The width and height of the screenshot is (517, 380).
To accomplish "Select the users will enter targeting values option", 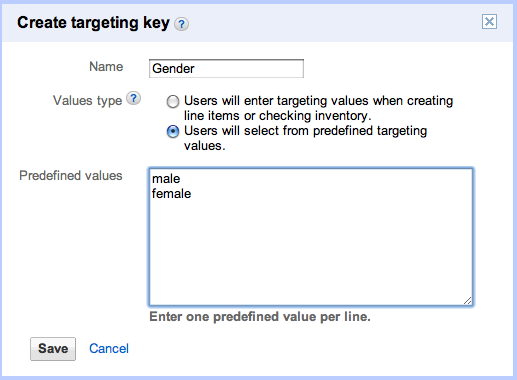I will click(x=173, y=102).
